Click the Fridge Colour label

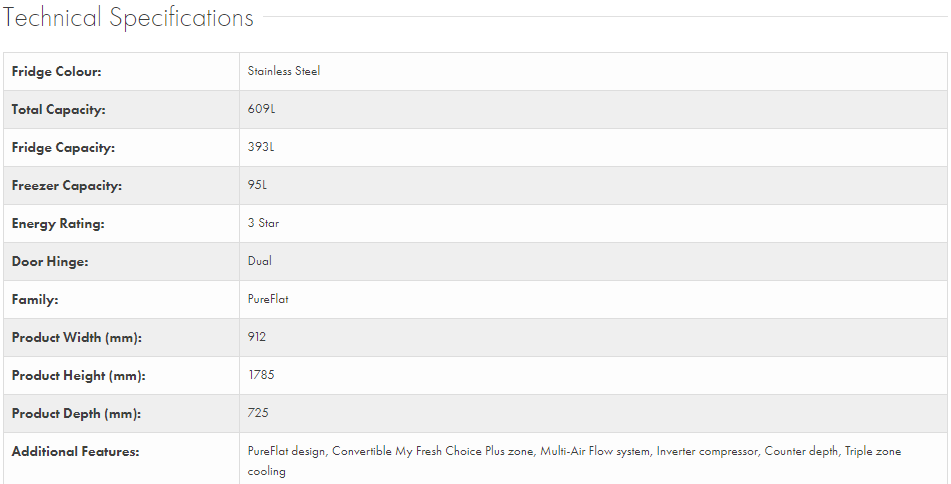[x=57, y=72]
